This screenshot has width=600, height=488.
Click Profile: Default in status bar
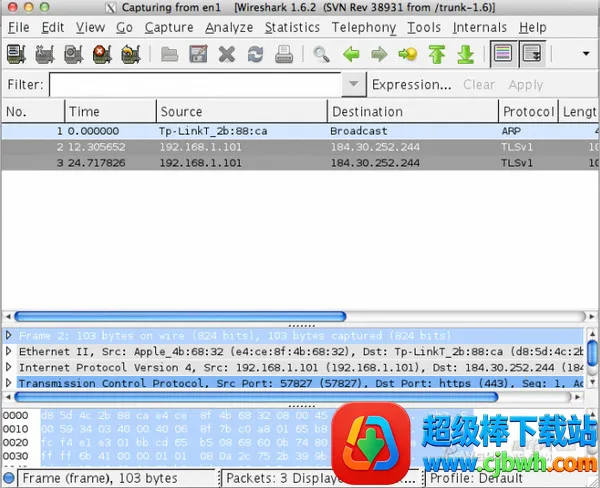tap(476, 478)
